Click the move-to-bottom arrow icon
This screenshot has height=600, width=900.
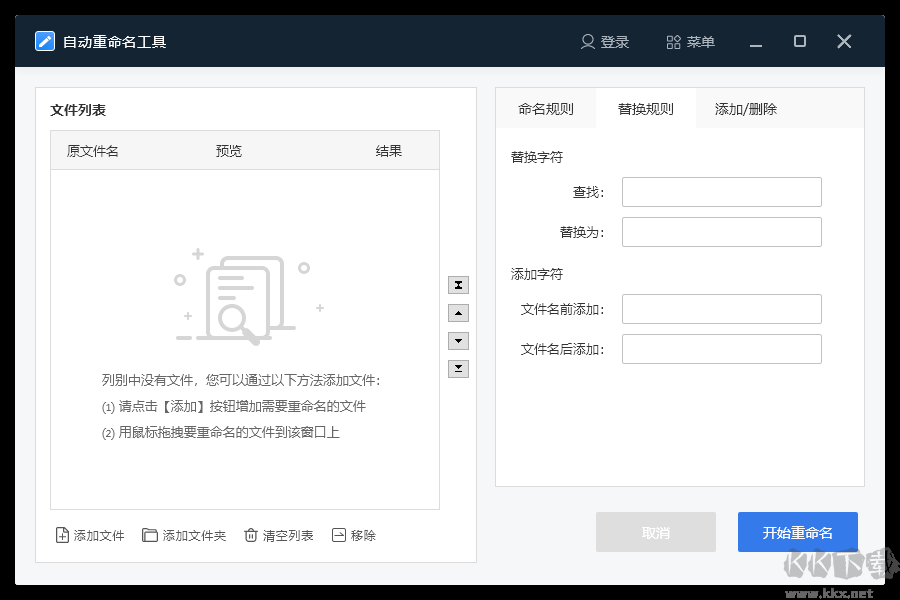(x=458, y=368)
